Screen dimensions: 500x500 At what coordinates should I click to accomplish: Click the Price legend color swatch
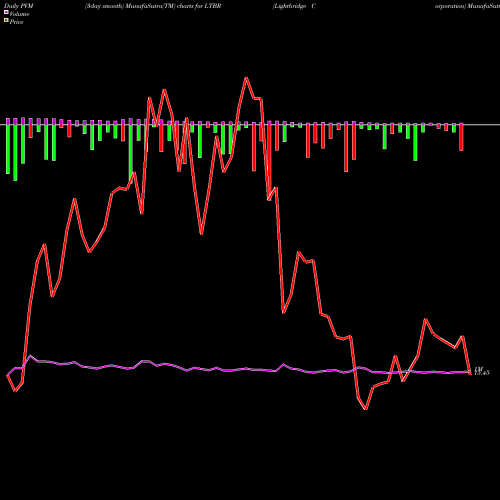[x=6, y=21]
